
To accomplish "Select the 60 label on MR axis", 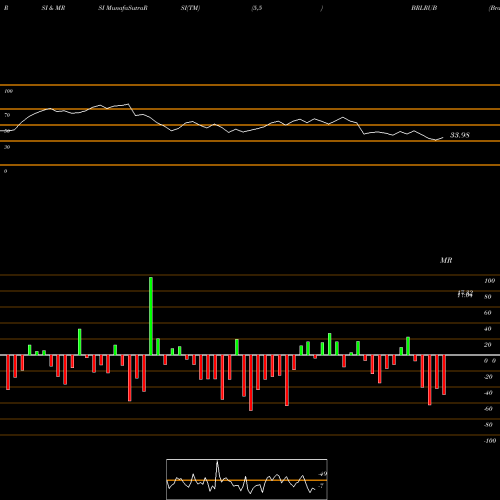I will [488, 313].
